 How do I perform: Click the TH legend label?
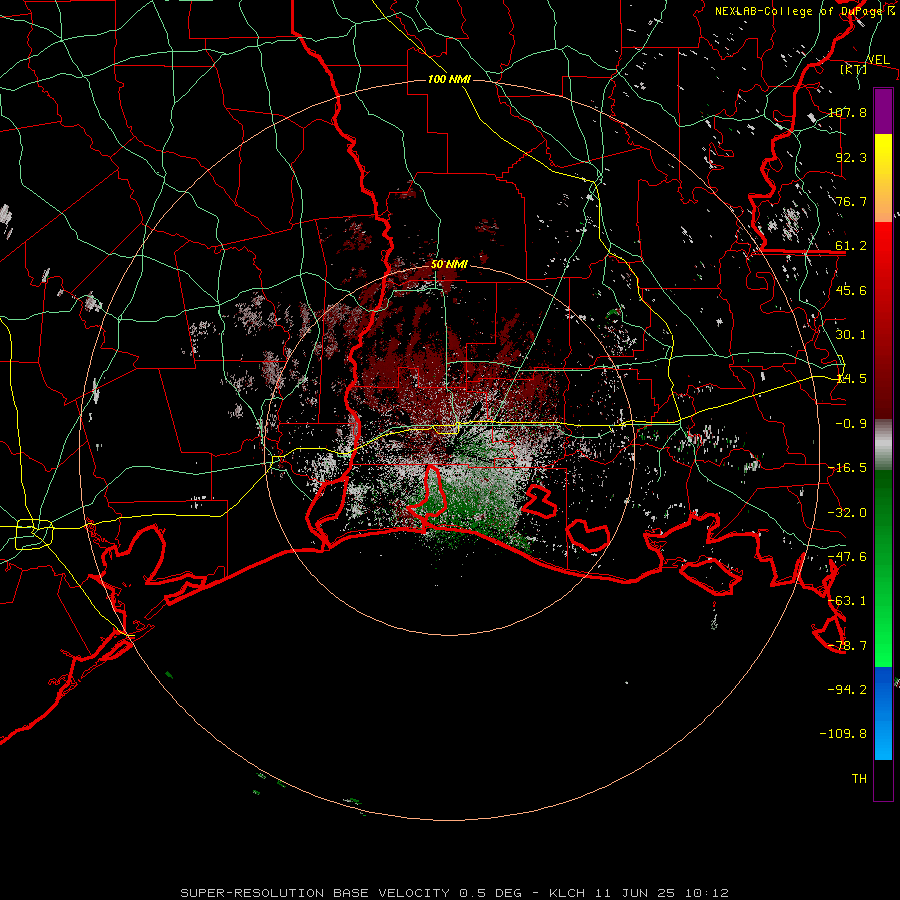point(859,779)
